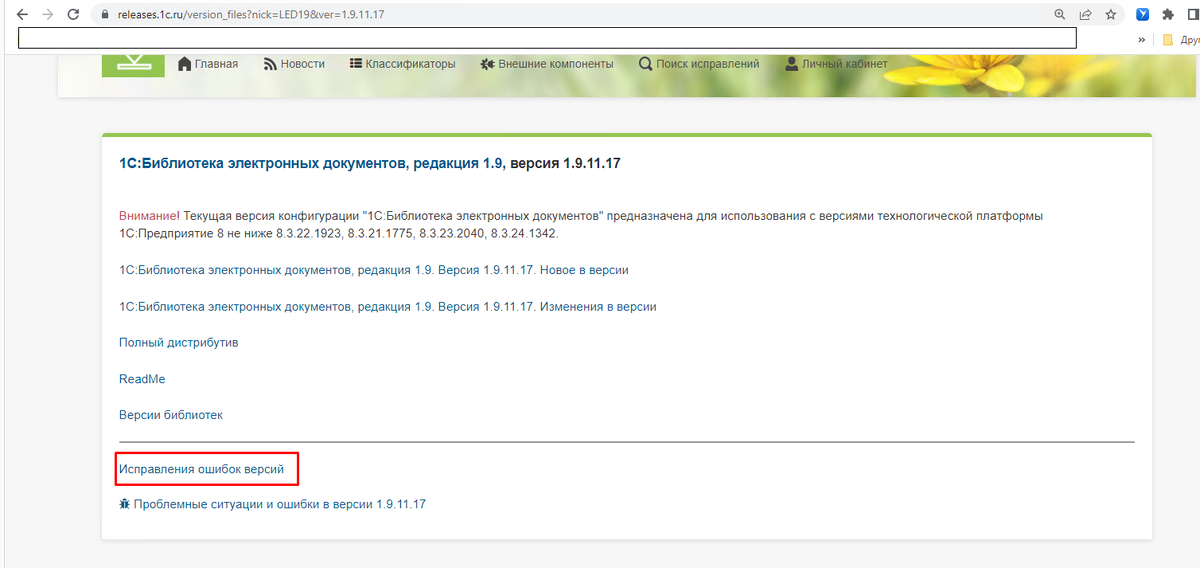Click the browser forward arrow
The image size is (1200, 568).
point(48,15)
